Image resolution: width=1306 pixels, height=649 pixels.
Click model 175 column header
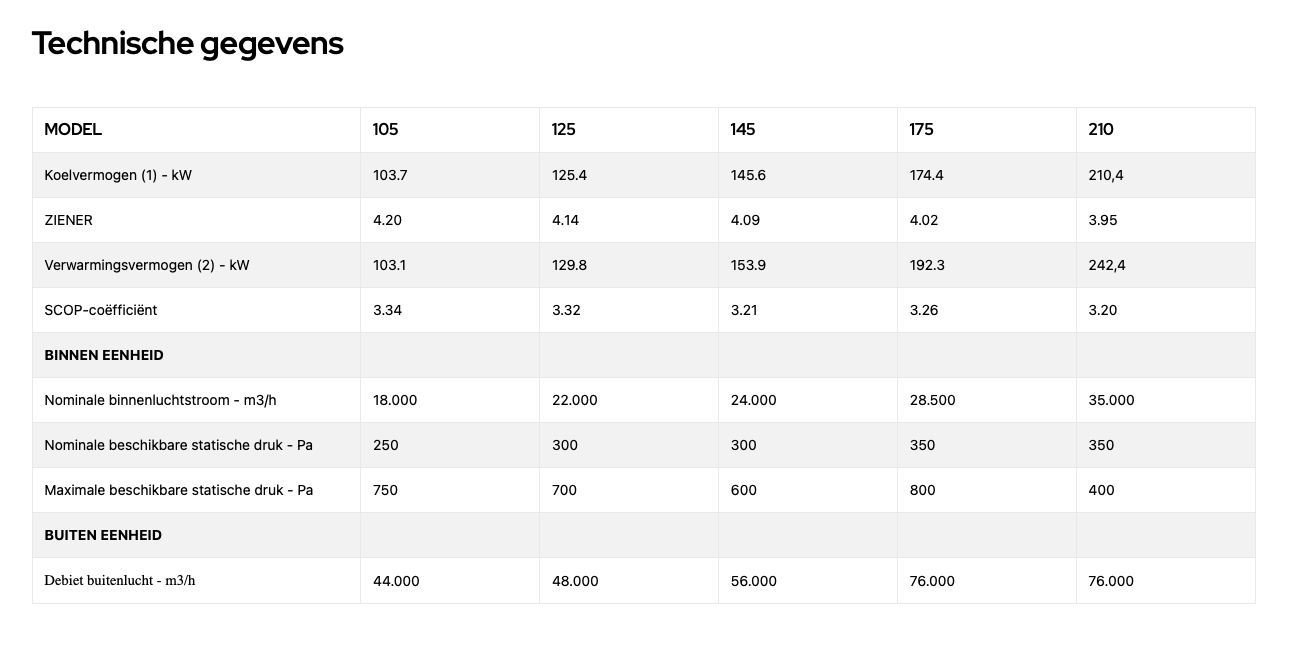[921, 130]
